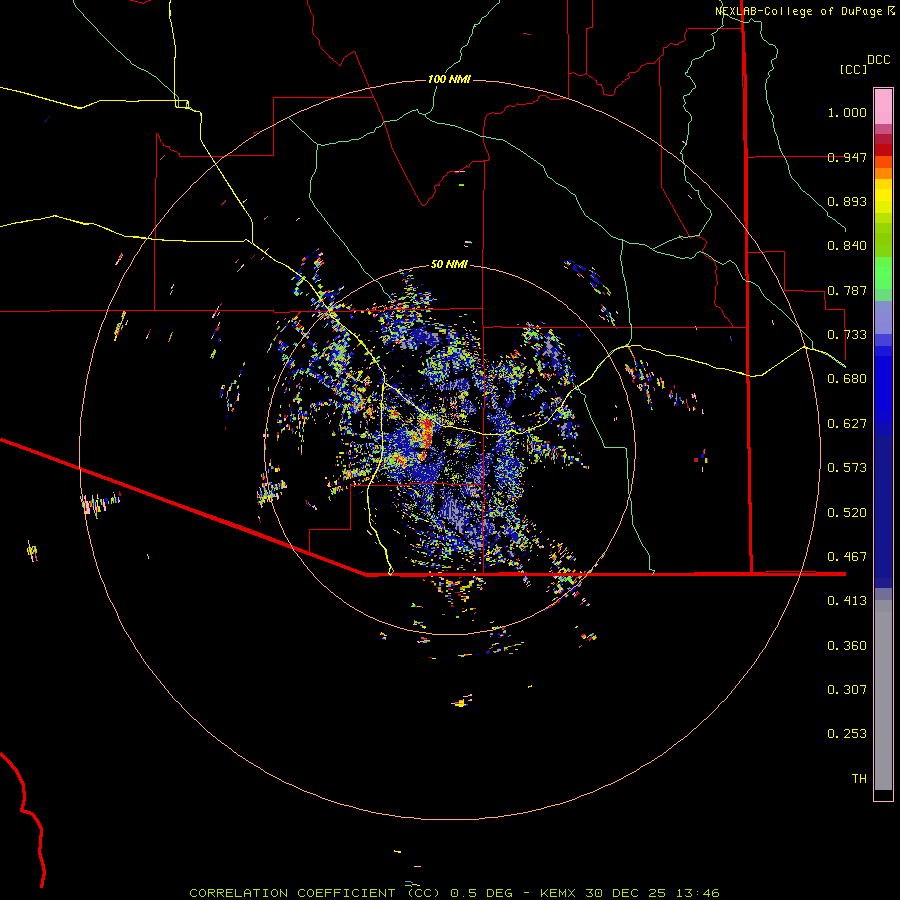
Task: Click the DCC legend title
Action: [878, 60]
